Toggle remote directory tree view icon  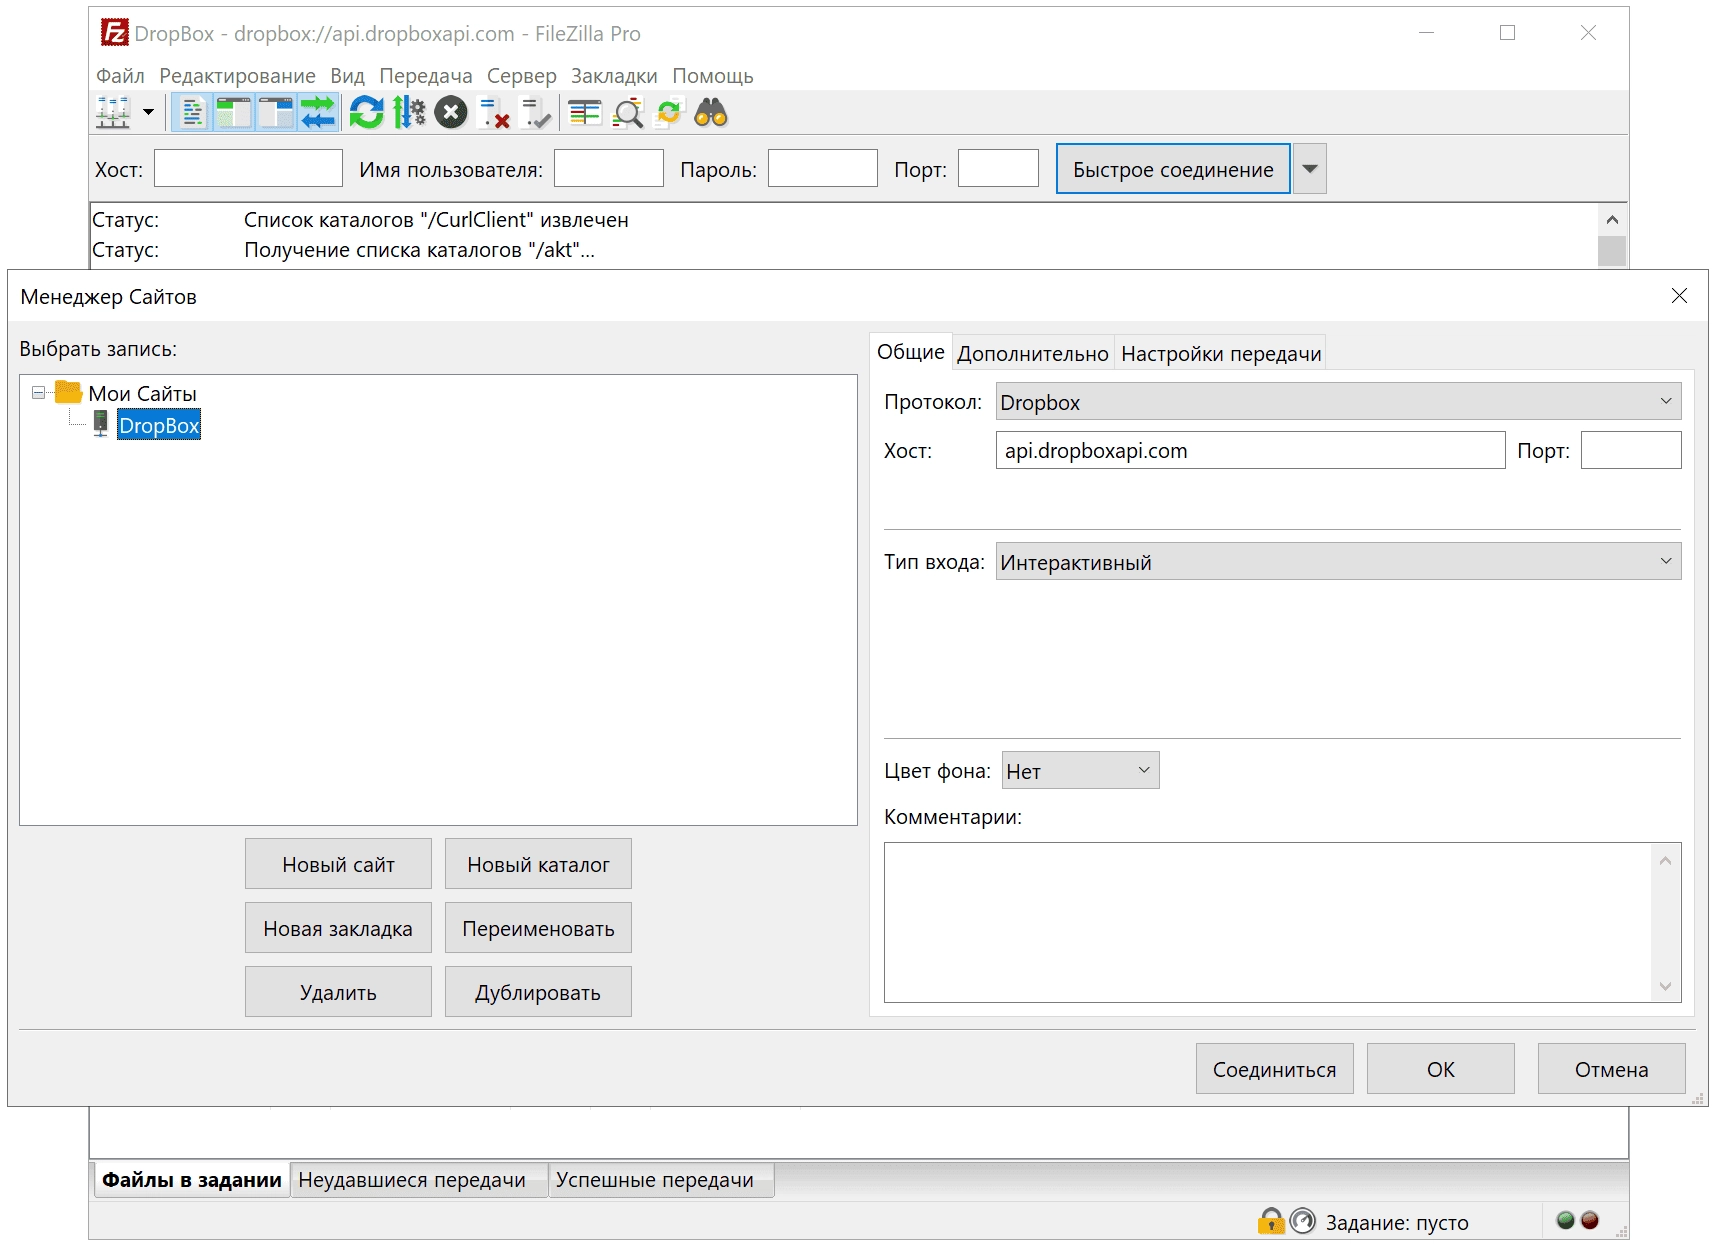[x=276, y=113]
